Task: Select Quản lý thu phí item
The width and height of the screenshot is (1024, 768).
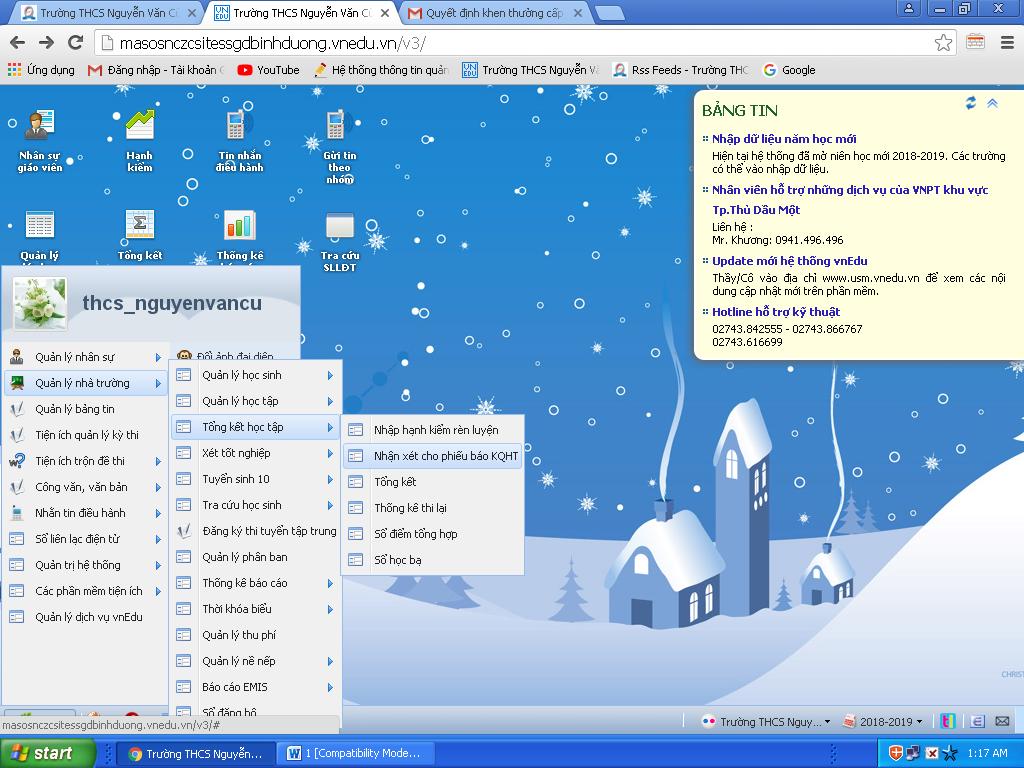Action: 255,635
